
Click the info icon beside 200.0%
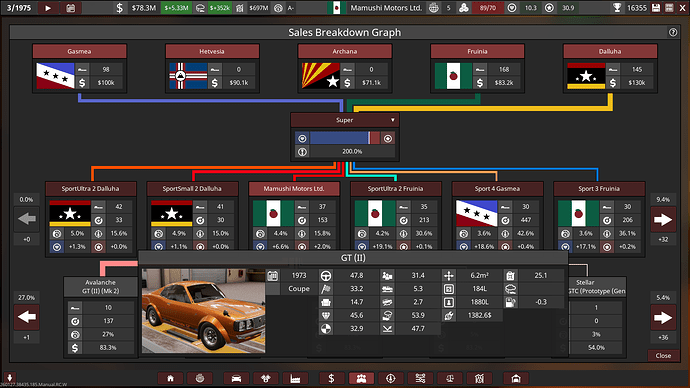click(x=302, y=151)
